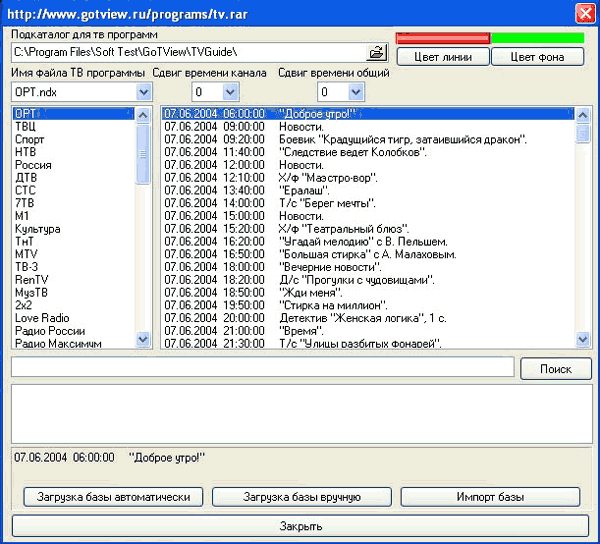Screen dimensions: 600x544
Task: Select the Радио России channel
Action: 73,331
